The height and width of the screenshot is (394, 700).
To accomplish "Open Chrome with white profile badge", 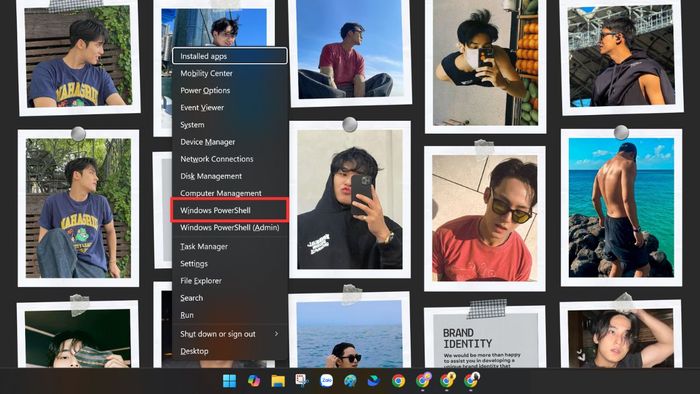I will click(471, 380).
